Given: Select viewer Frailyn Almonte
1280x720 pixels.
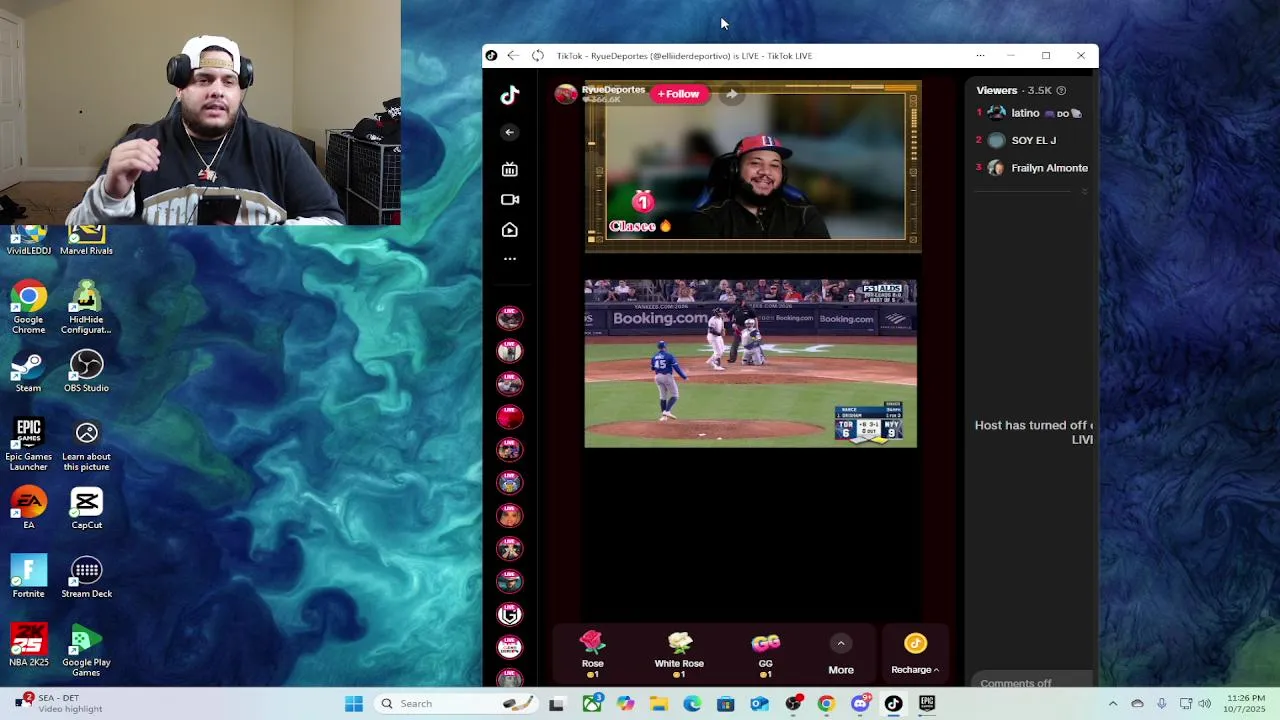Looking at the screenshot, I should click(1031, 168).
